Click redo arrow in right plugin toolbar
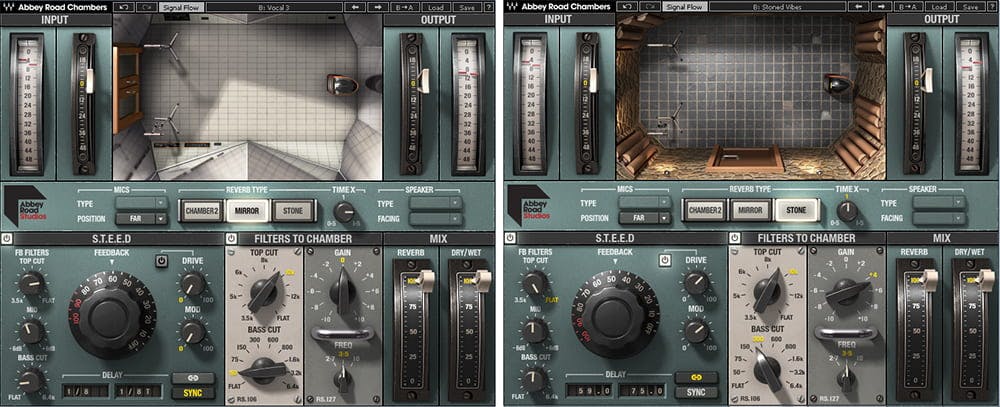Viewport: 1000px width, 407px height. coord(646,6)
